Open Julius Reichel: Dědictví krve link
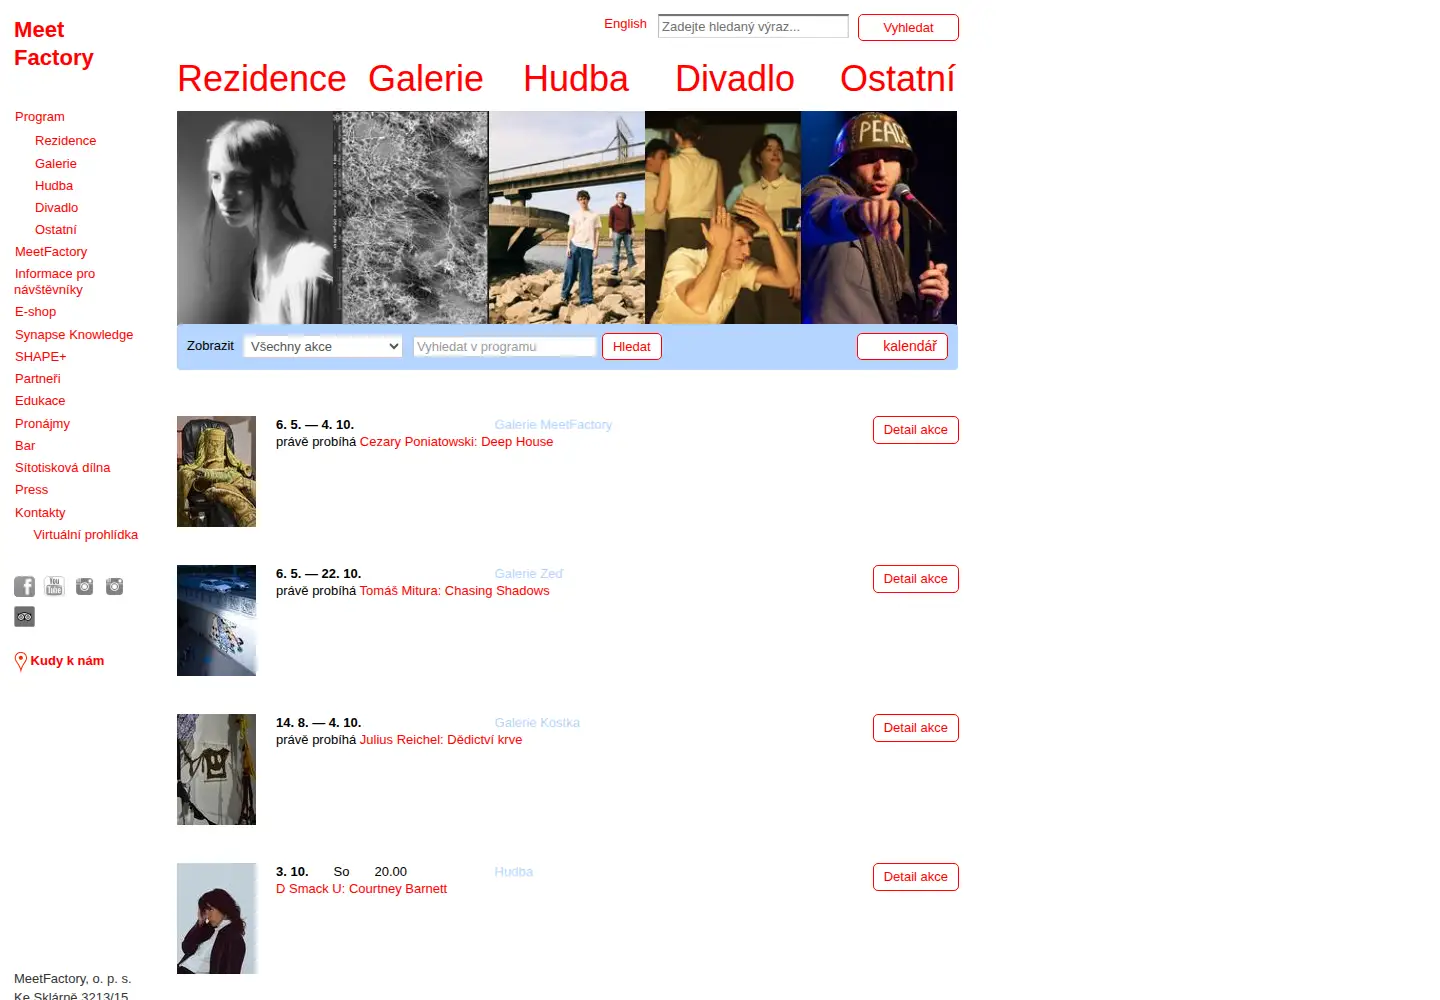1440x1000 pixels. pos(441,740)
